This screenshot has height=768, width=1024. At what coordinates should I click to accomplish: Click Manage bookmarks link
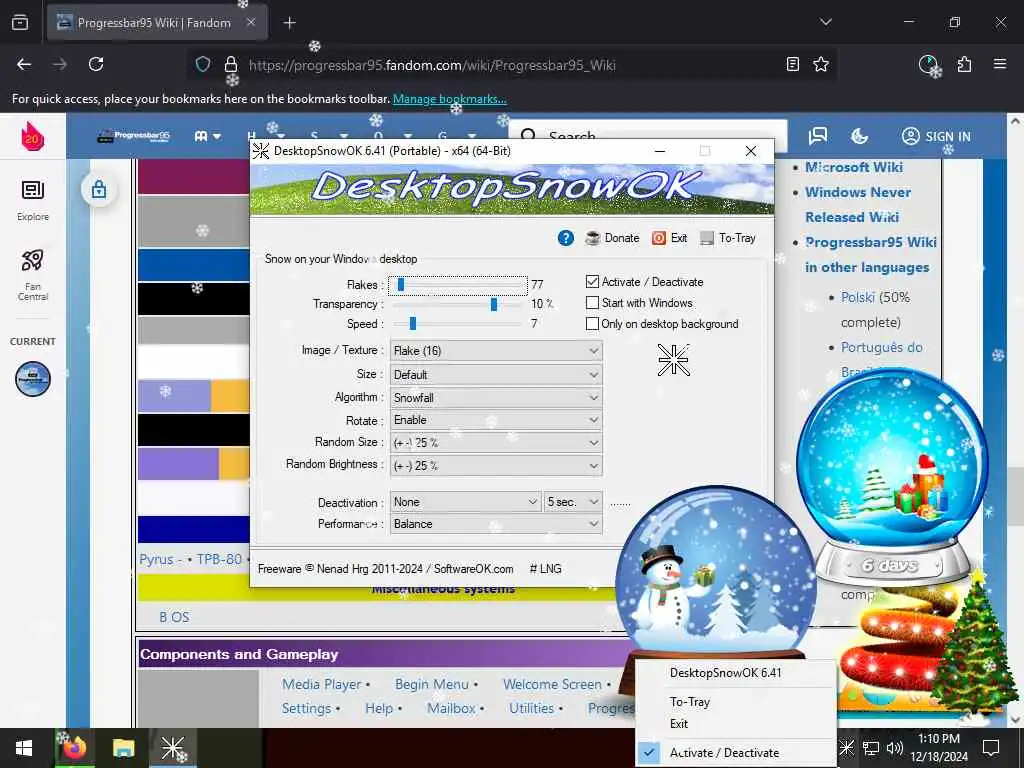point(449,99)
